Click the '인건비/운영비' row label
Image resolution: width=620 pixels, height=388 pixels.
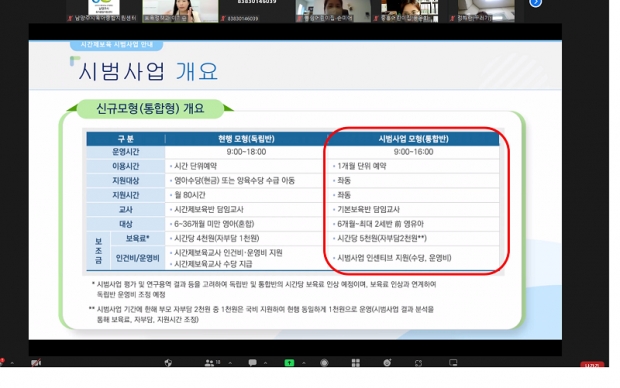coord(137,258)
